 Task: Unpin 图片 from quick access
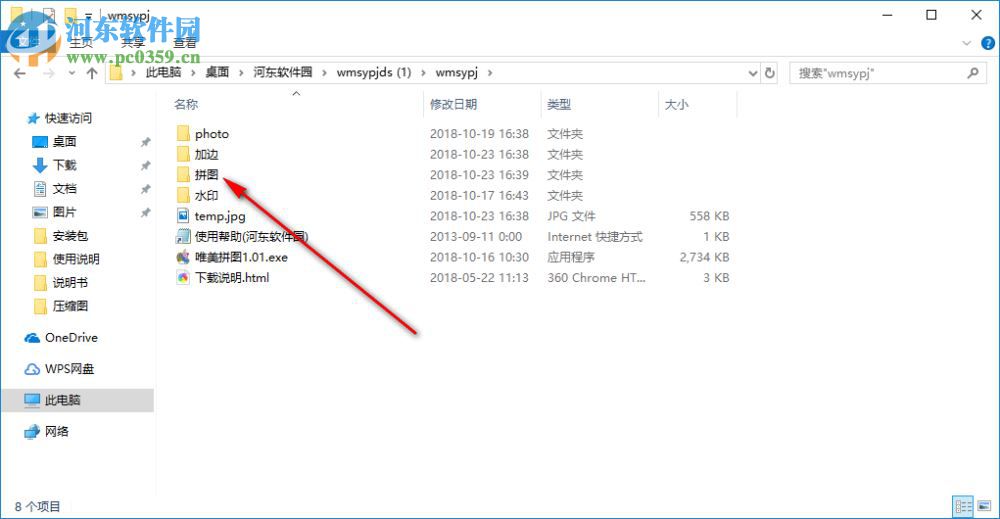pos(145,212)
